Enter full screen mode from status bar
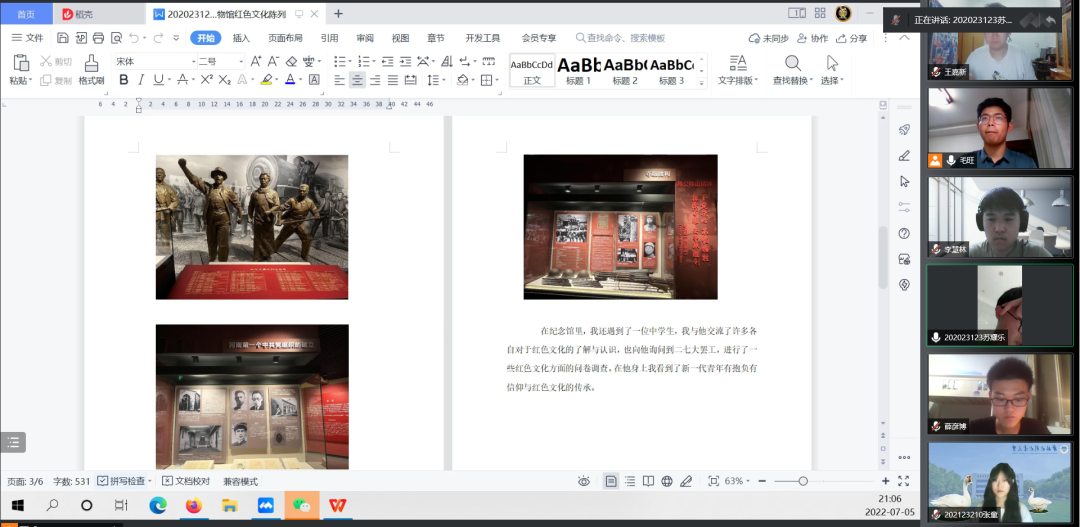This screenshot has width=1080, height=527. [904, 481]
